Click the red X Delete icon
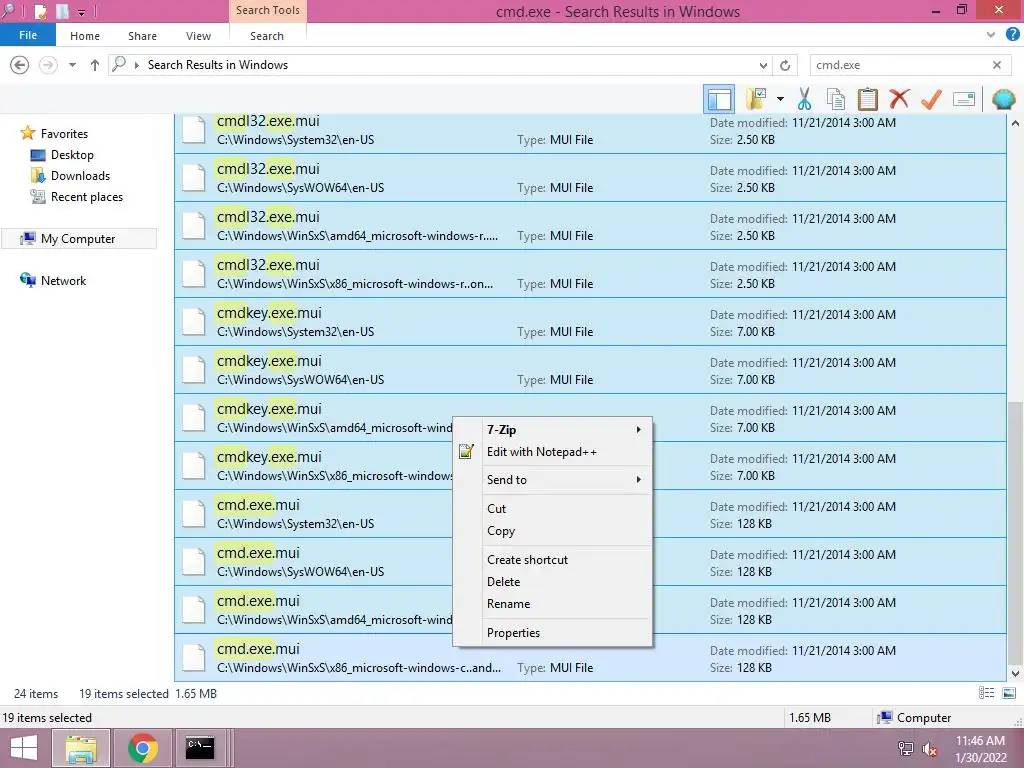This screenshot has height=768, width=1024. point(899,99)
